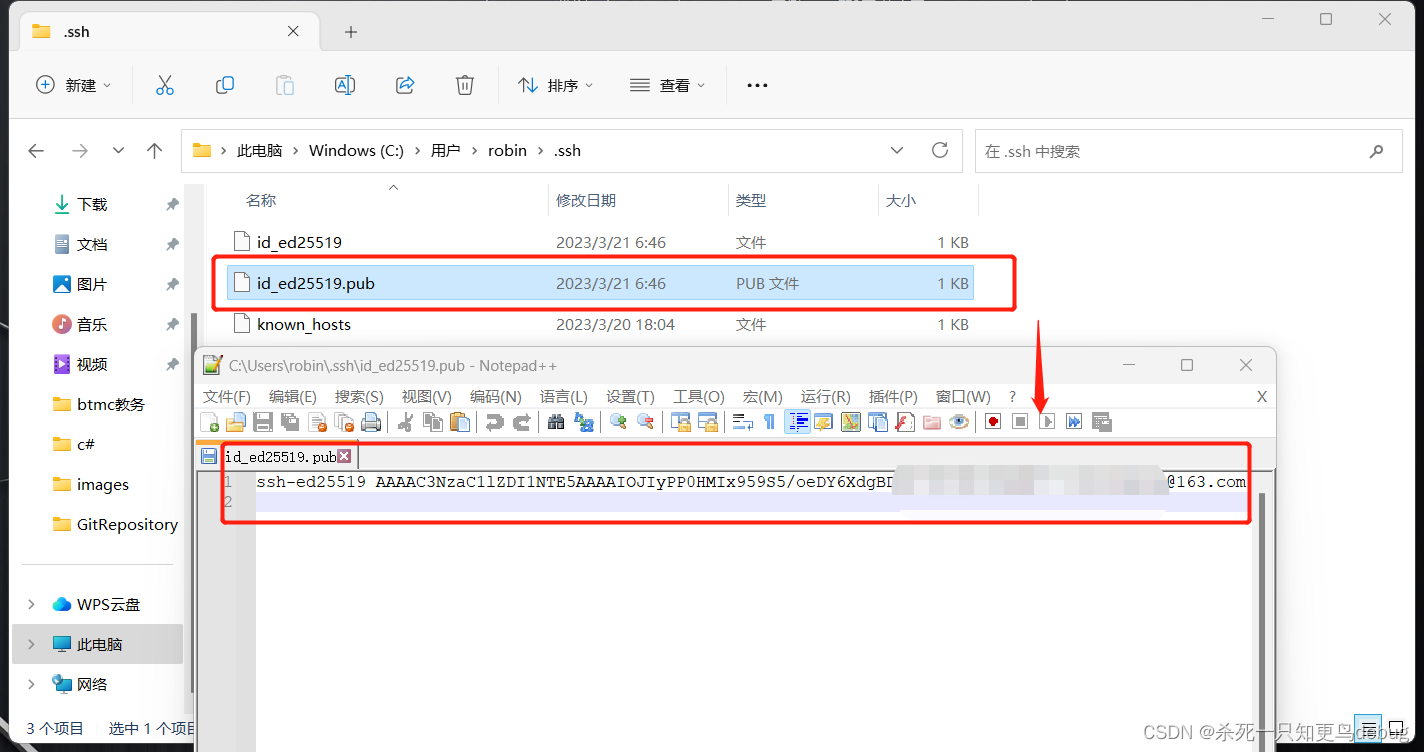Screen dimensions: 1424x752
Task: Expand WPS云盘 in navigation pane
Action: (x=31, y=604)
